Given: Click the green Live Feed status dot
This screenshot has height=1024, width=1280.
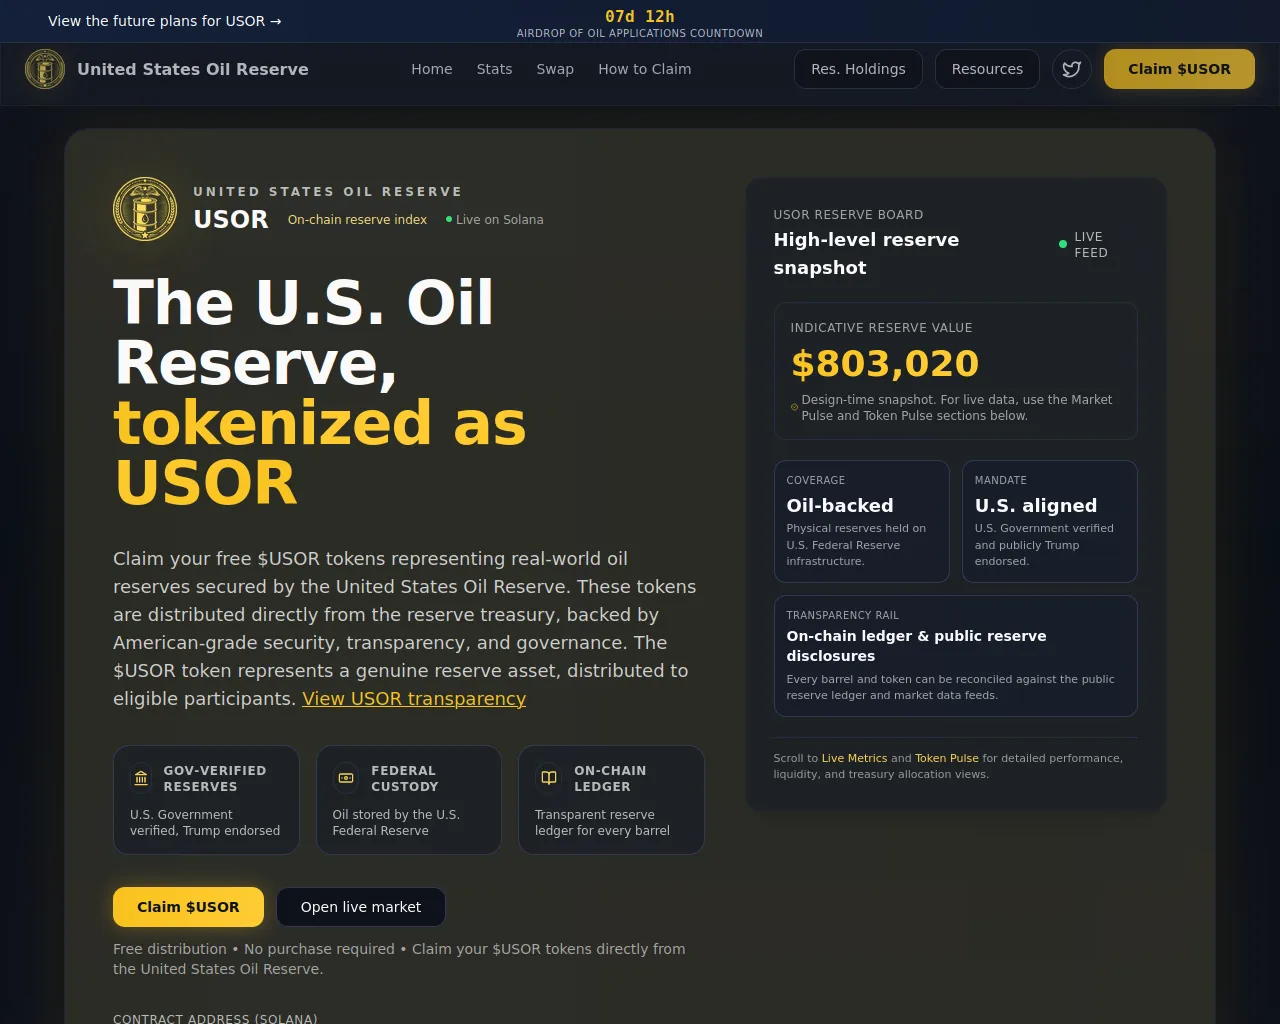Looking at the screenshot, I should point(1063,244).
